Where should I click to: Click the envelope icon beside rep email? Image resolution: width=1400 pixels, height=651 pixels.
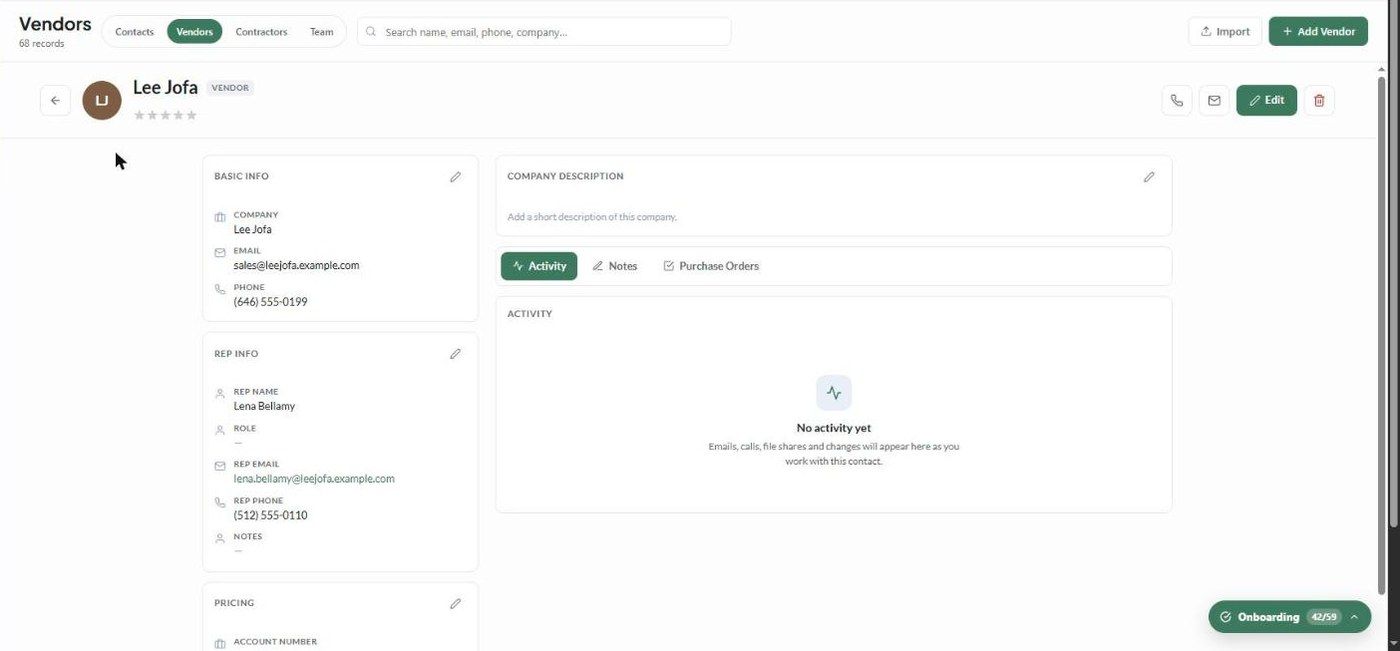pyautogui.click(x=220, y=466)
